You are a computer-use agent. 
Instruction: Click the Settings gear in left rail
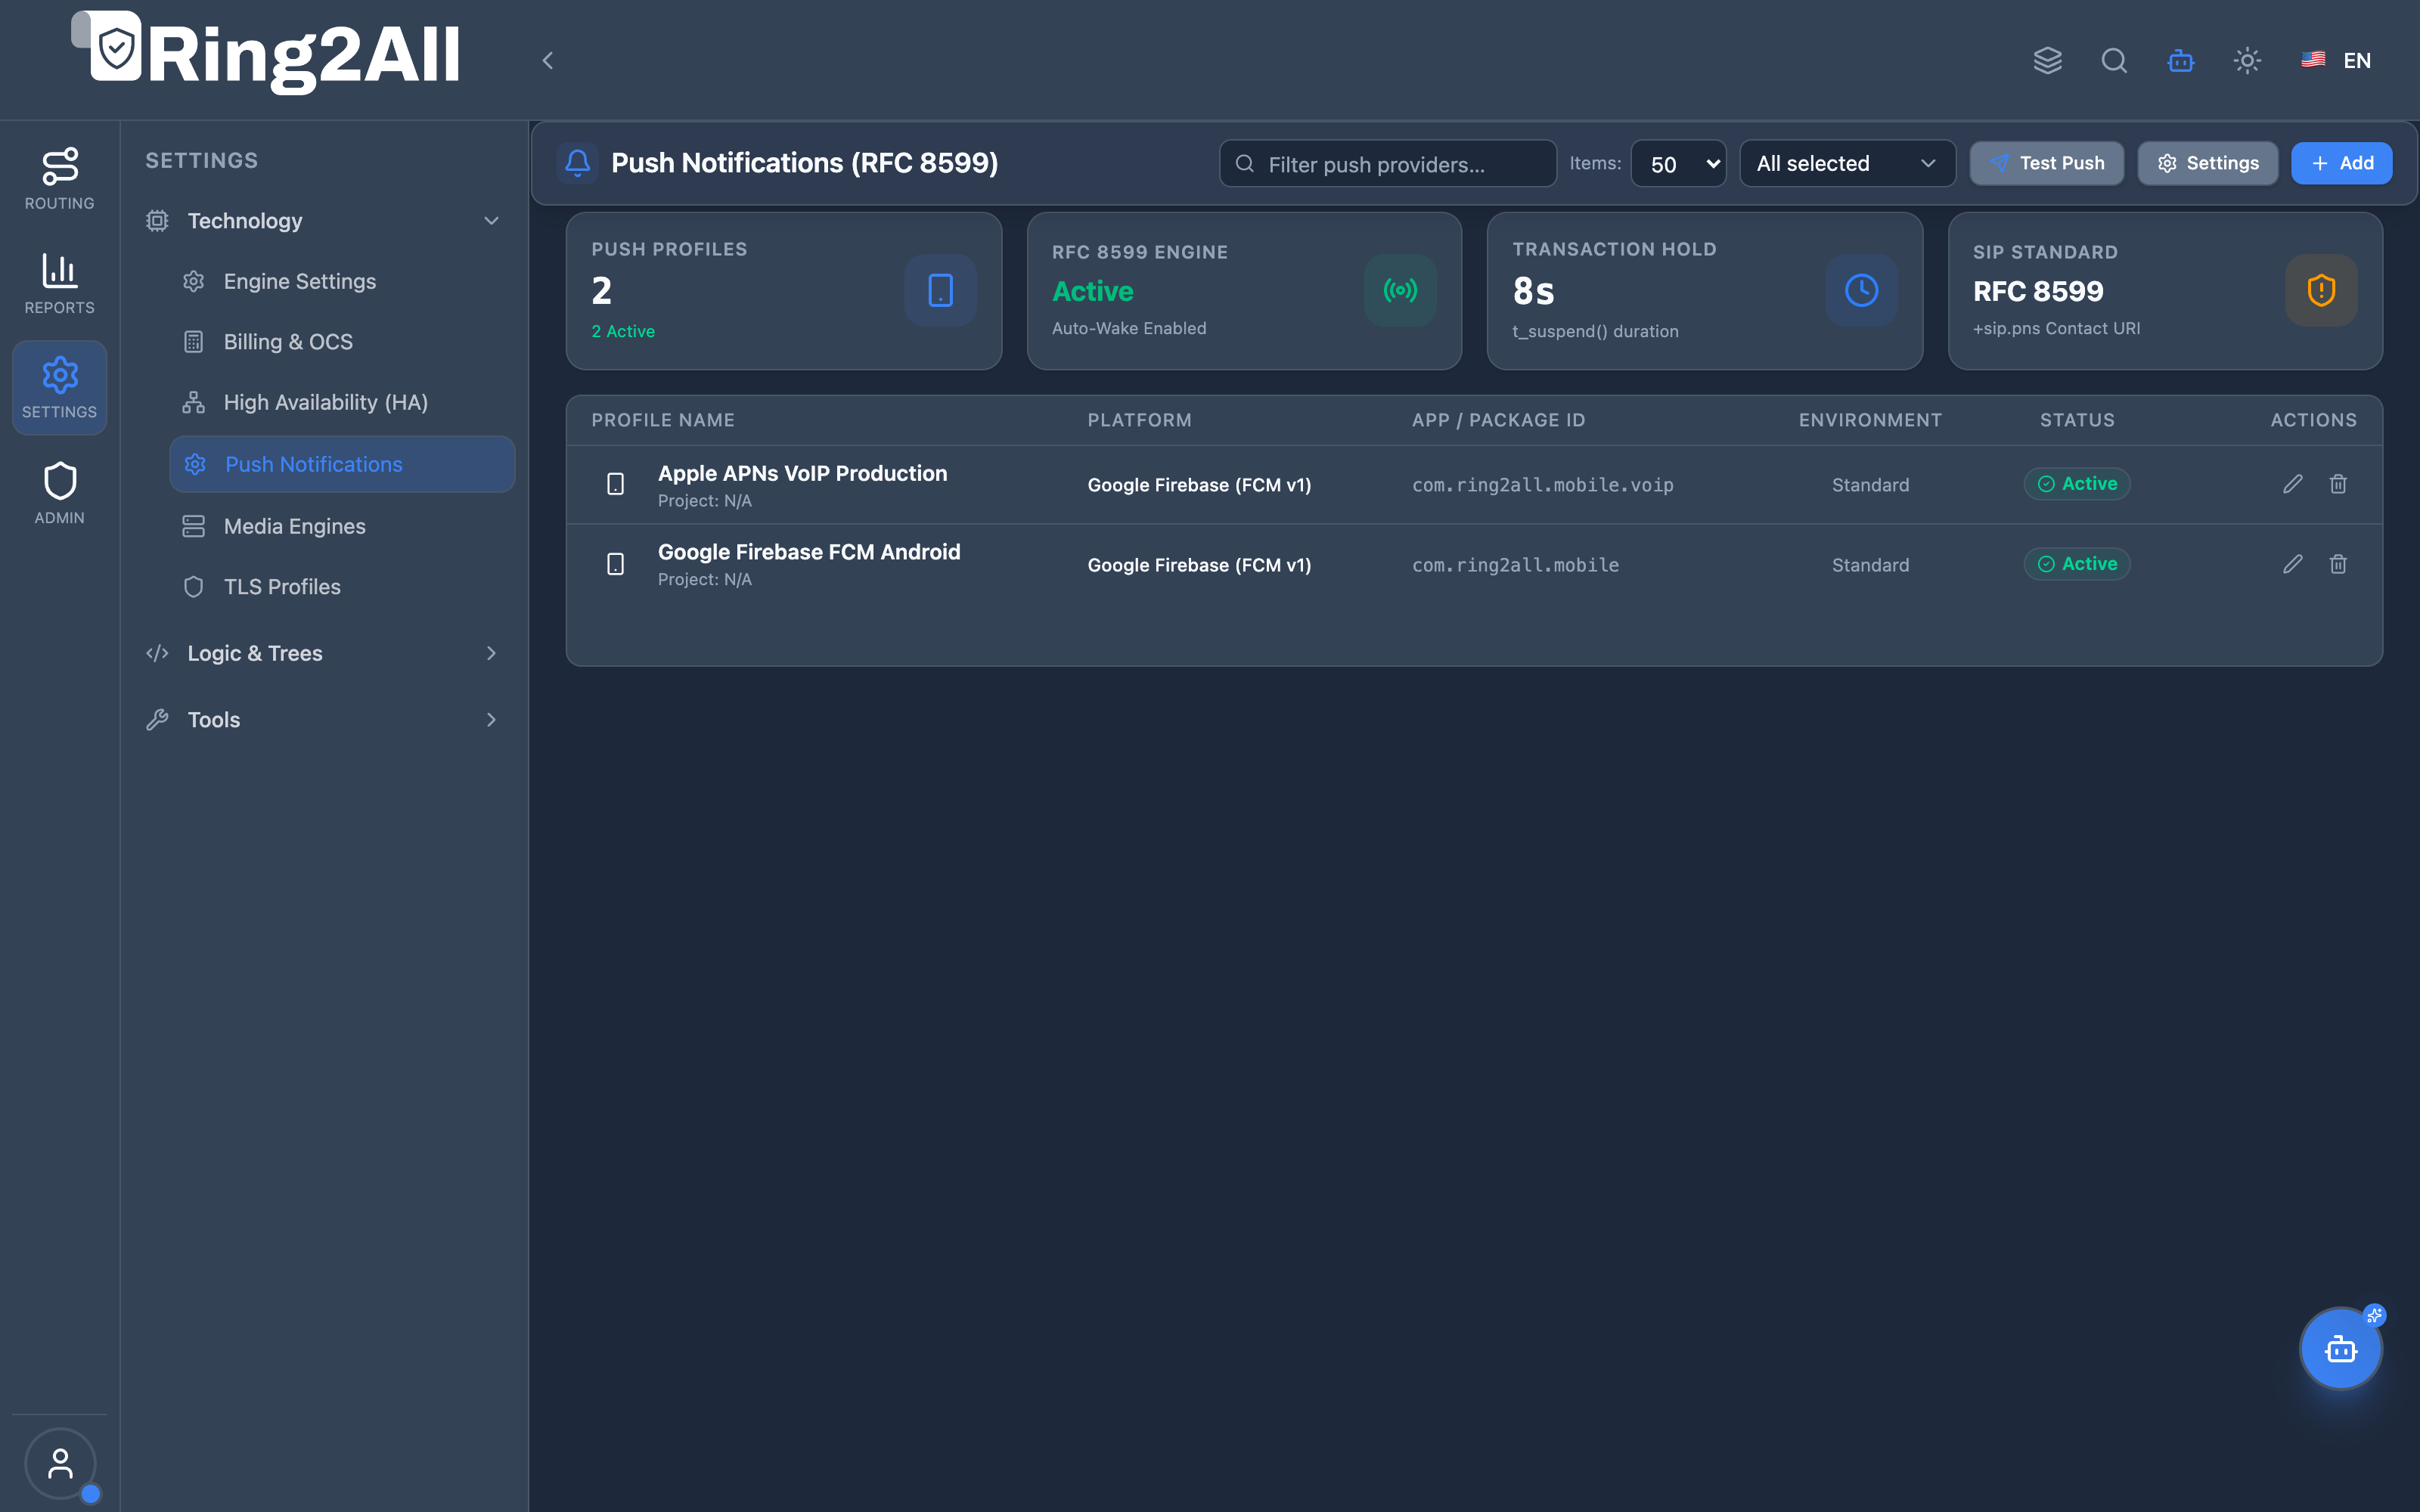tap(59, 388)
